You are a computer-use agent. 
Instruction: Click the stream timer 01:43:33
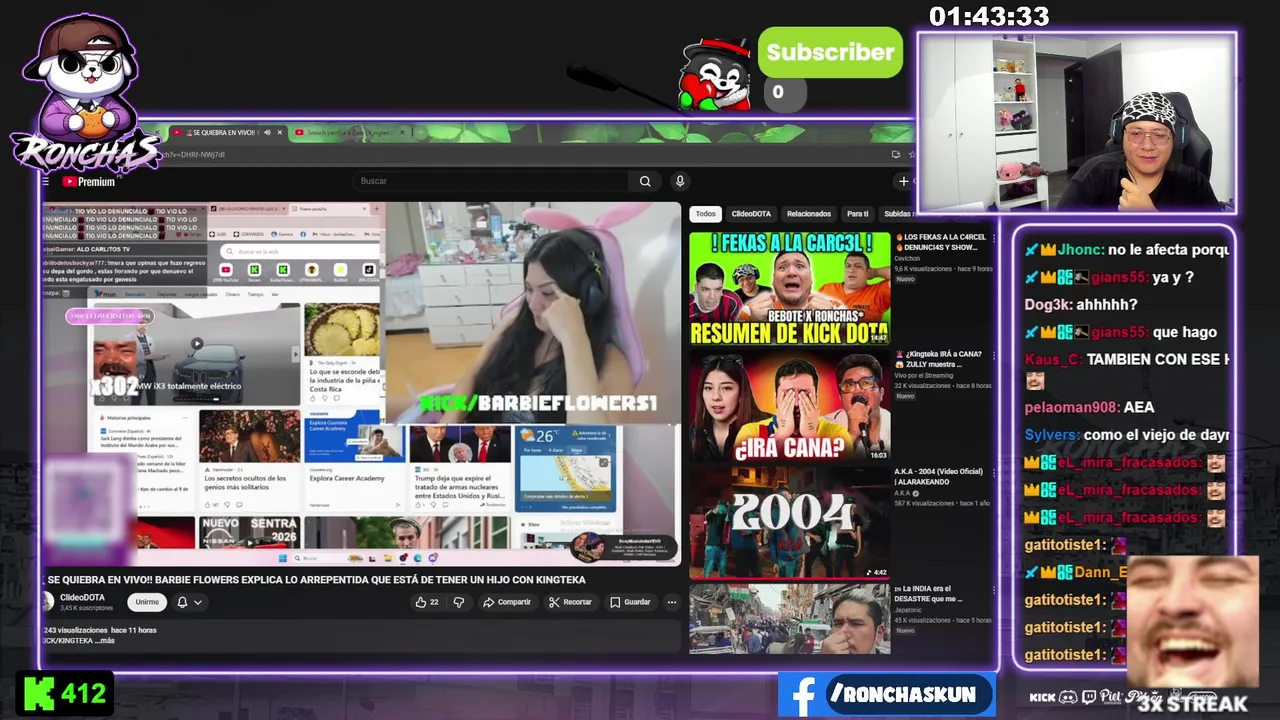pos(989,17)
